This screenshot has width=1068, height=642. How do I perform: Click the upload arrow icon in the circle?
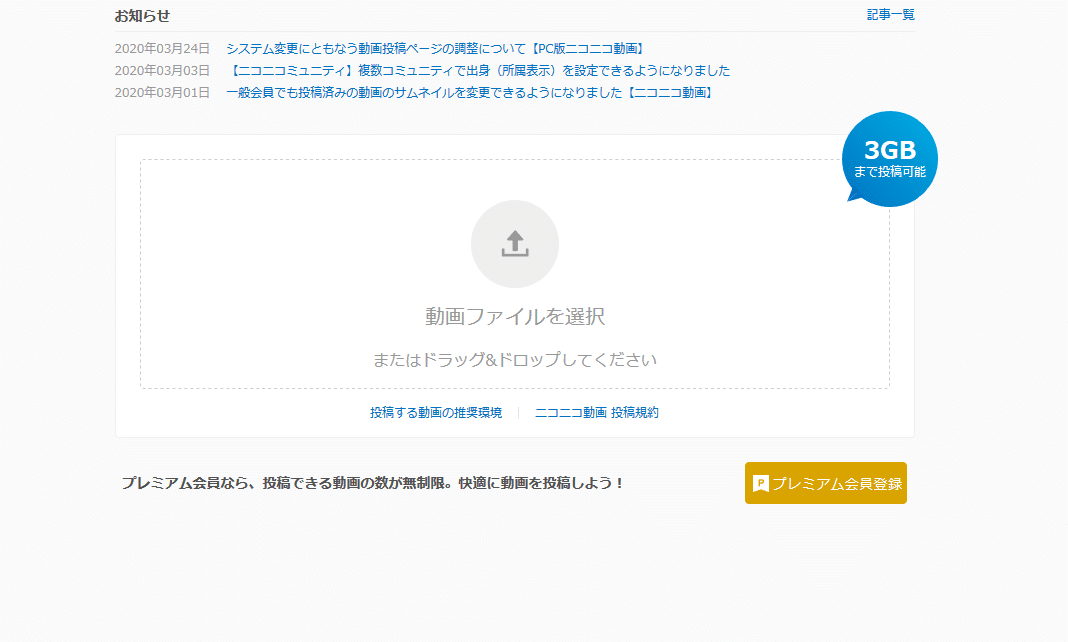click(514, 243)
